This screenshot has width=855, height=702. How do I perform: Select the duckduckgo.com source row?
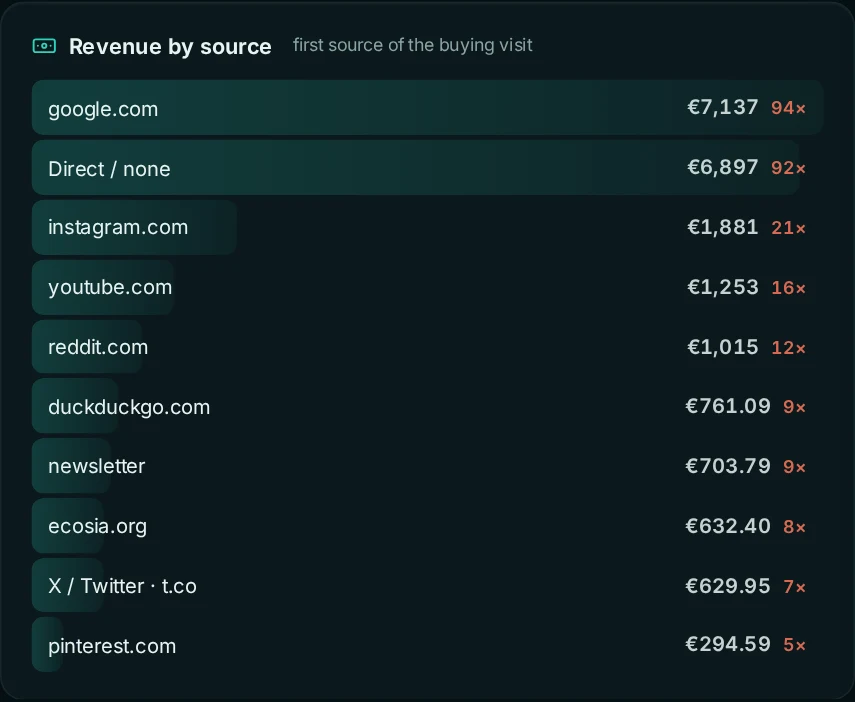[428, 406]
